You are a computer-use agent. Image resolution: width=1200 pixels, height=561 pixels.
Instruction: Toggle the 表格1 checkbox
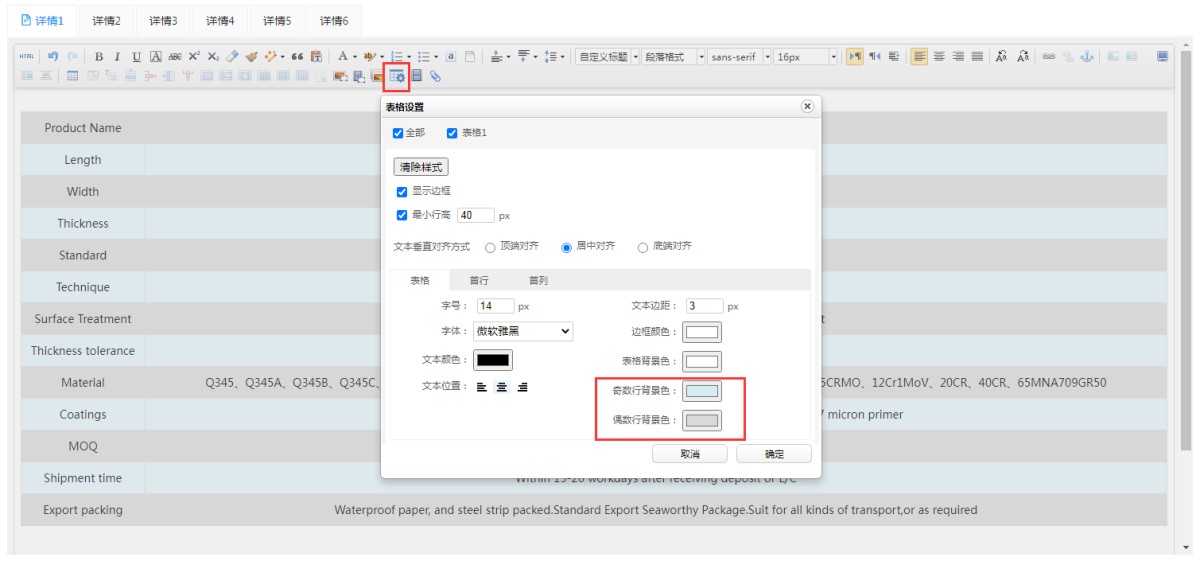[452, 133]
